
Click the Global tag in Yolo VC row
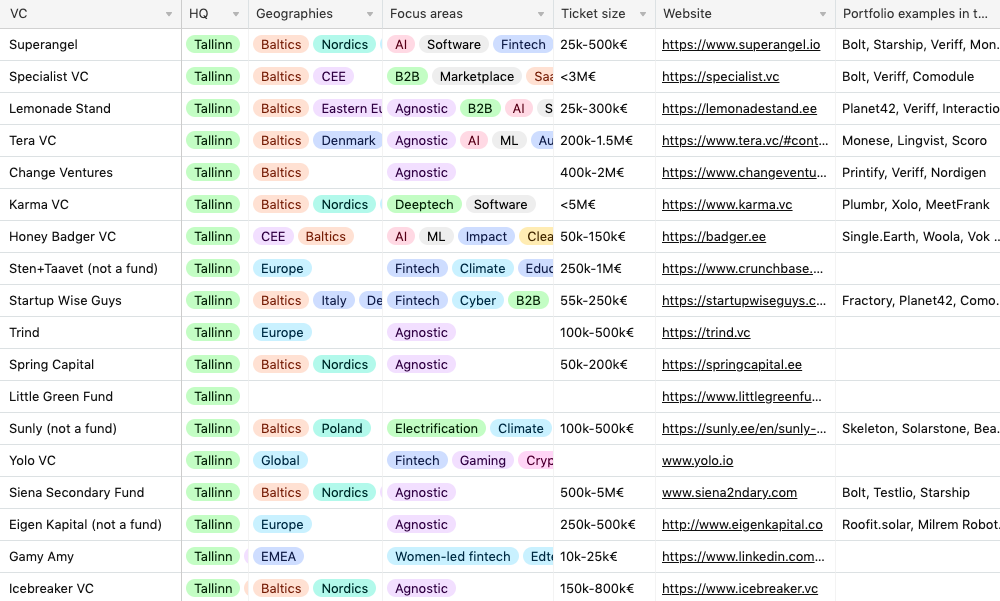[x=280, y=460]
